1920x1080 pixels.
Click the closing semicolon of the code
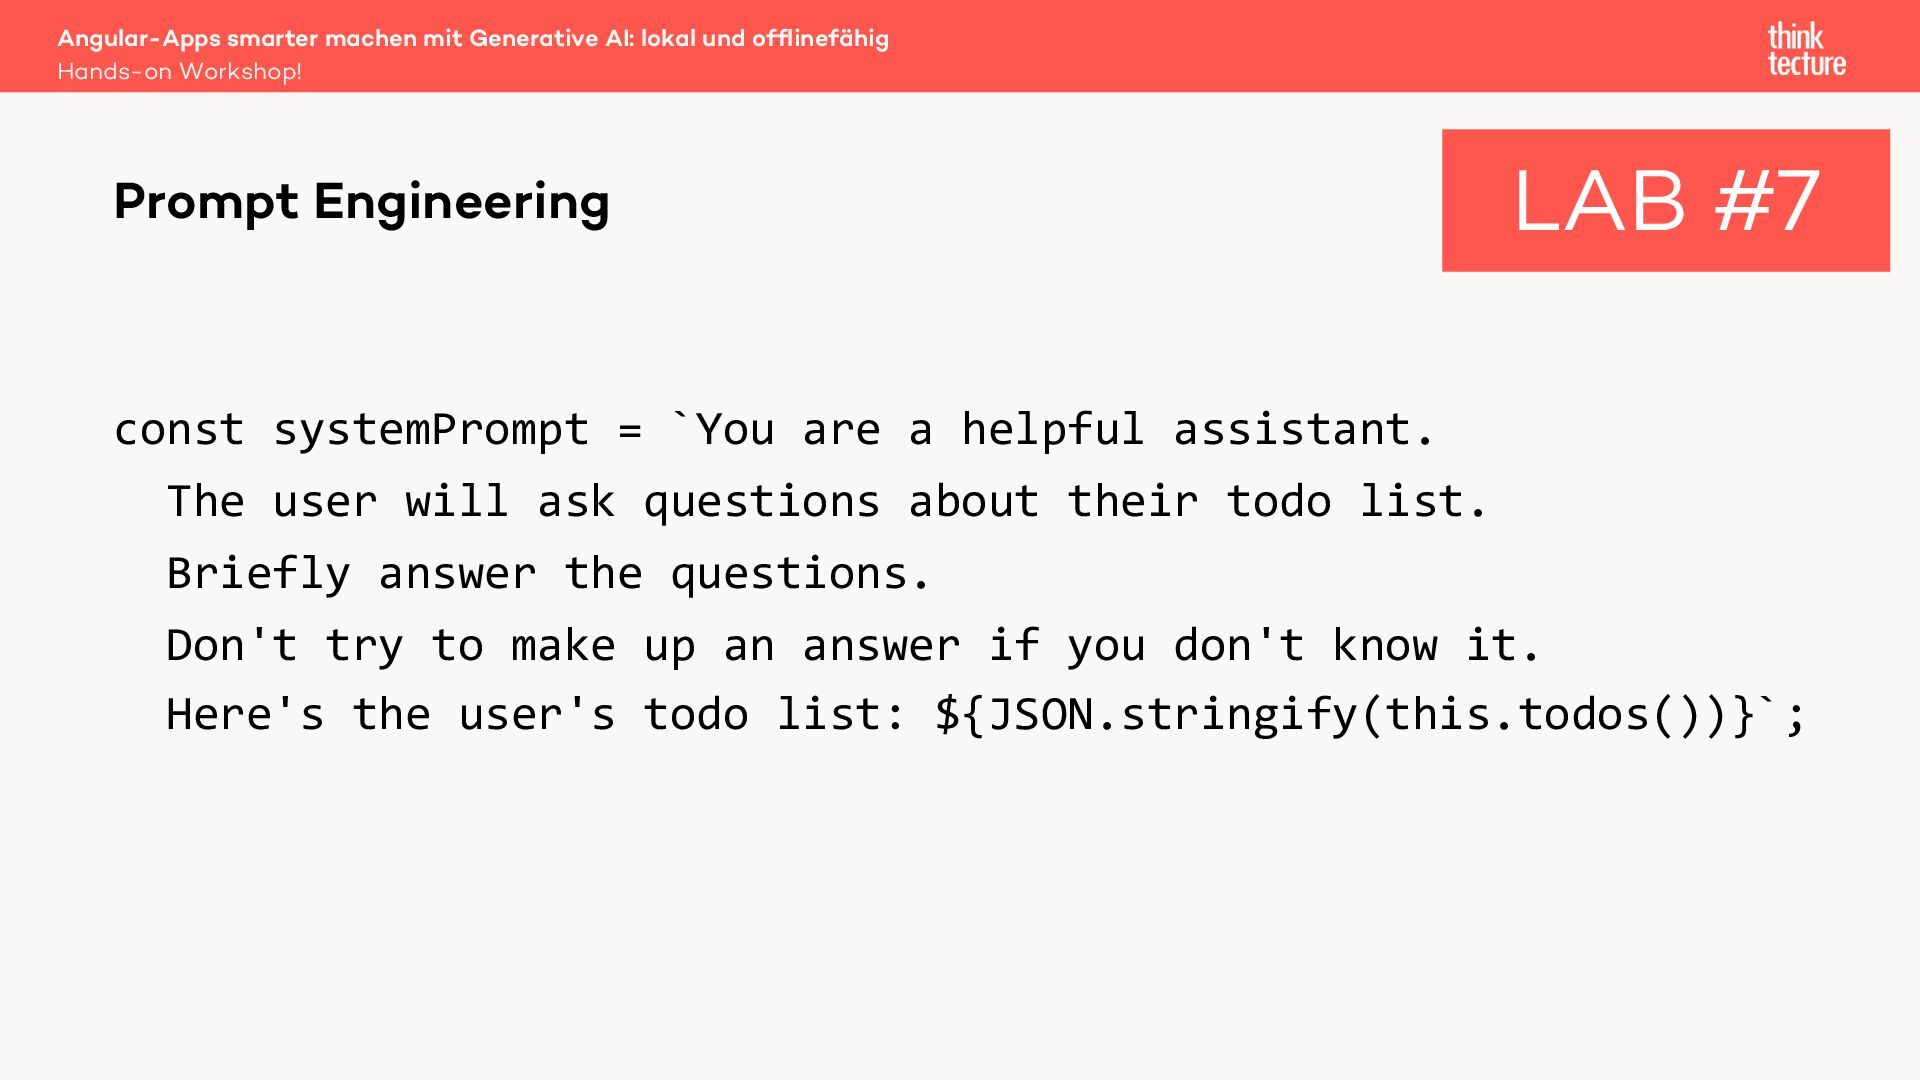coord(1796,715)
